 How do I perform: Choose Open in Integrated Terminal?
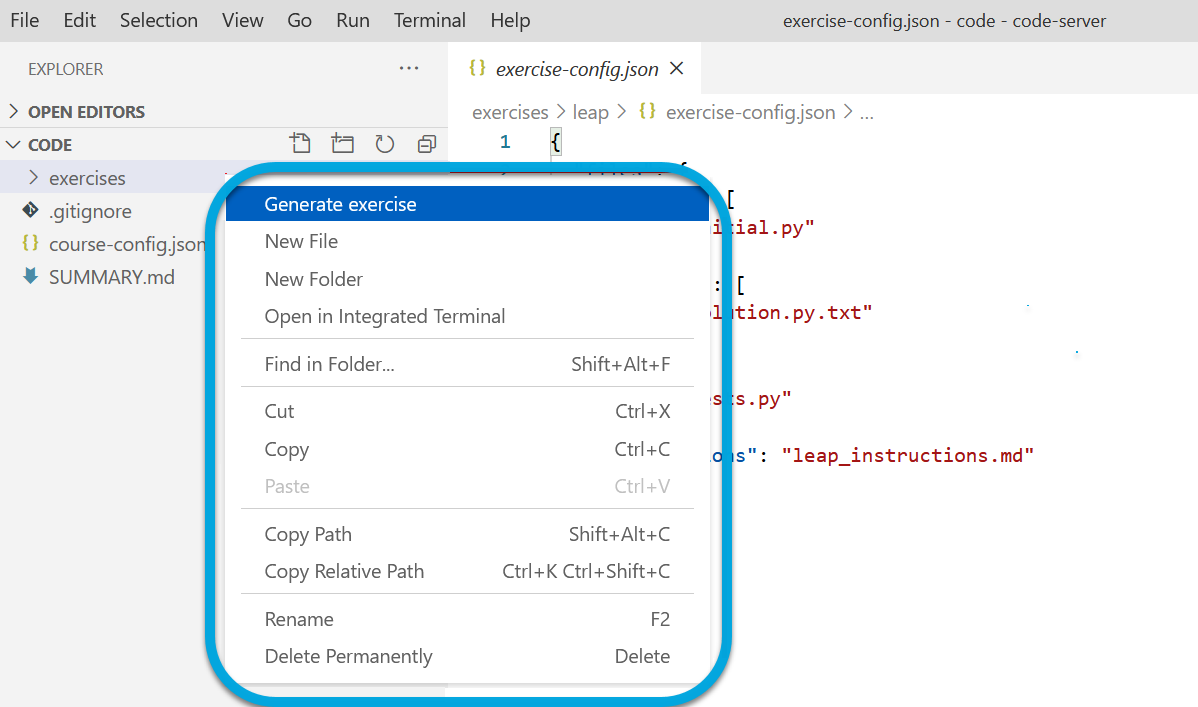point(384,316)
